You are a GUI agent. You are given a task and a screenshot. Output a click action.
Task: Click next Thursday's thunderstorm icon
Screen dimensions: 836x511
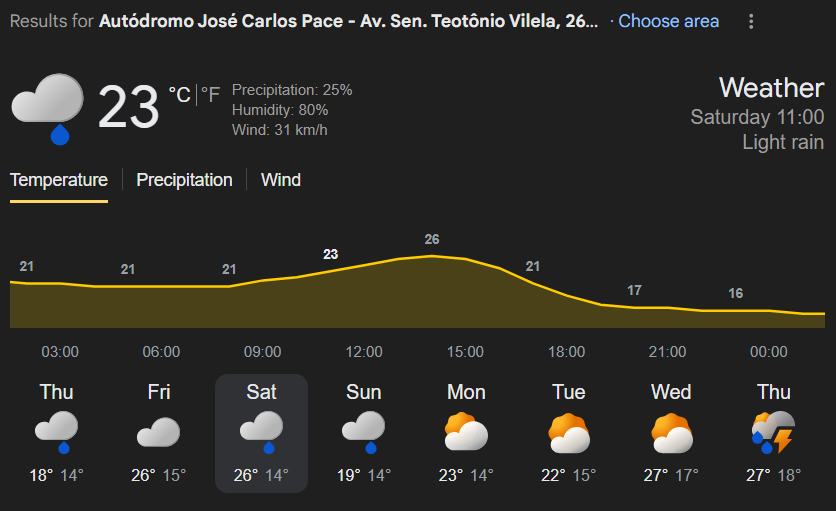(x=773, y=432)
